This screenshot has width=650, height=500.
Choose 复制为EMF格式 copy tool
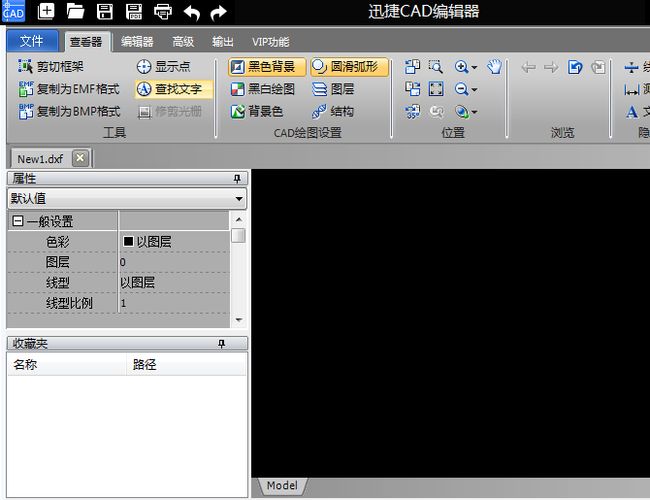point(69,89)
